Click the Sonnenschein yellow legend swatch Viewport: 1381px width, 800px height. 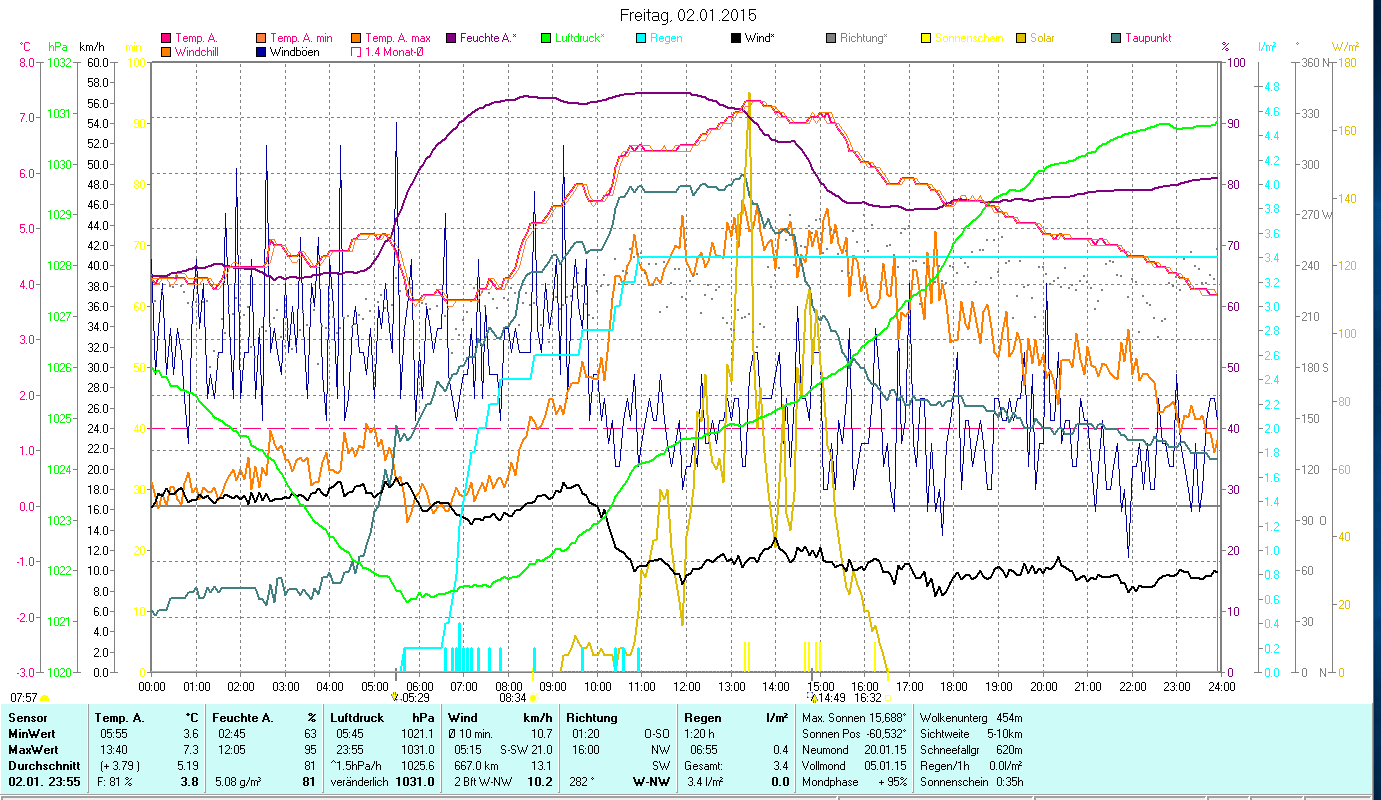click(x=926, y=38)
